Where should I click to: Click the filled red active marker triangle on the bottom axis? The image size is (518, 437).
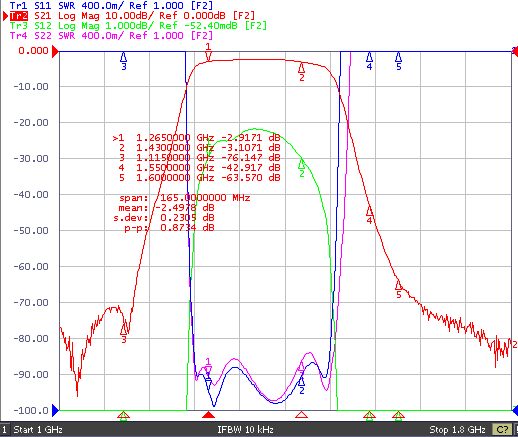(x=208, y=415)
